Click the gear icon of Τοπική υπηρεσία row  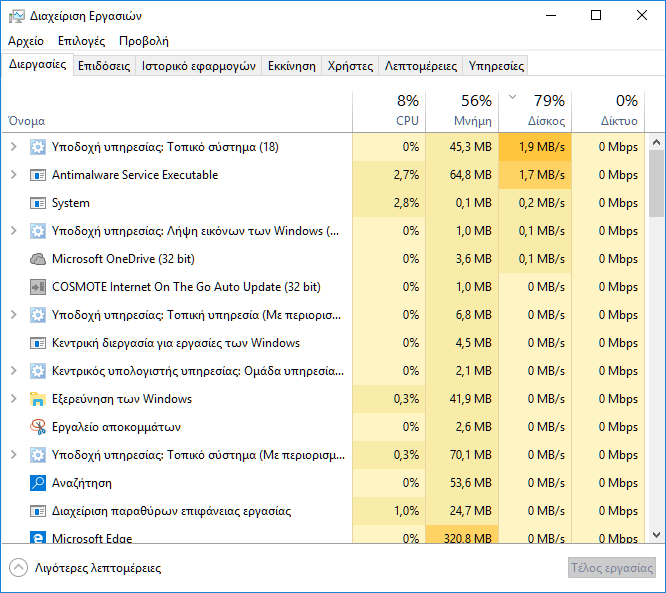pyautogui.click(x=38, y=315)
